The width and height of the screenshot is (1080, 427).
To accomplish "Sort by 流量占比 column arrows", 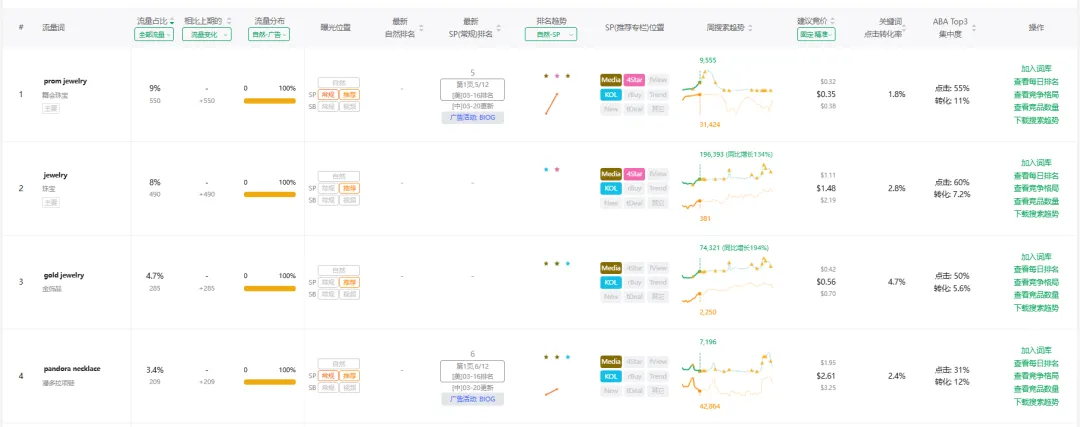I will click(x=172, y=20).
